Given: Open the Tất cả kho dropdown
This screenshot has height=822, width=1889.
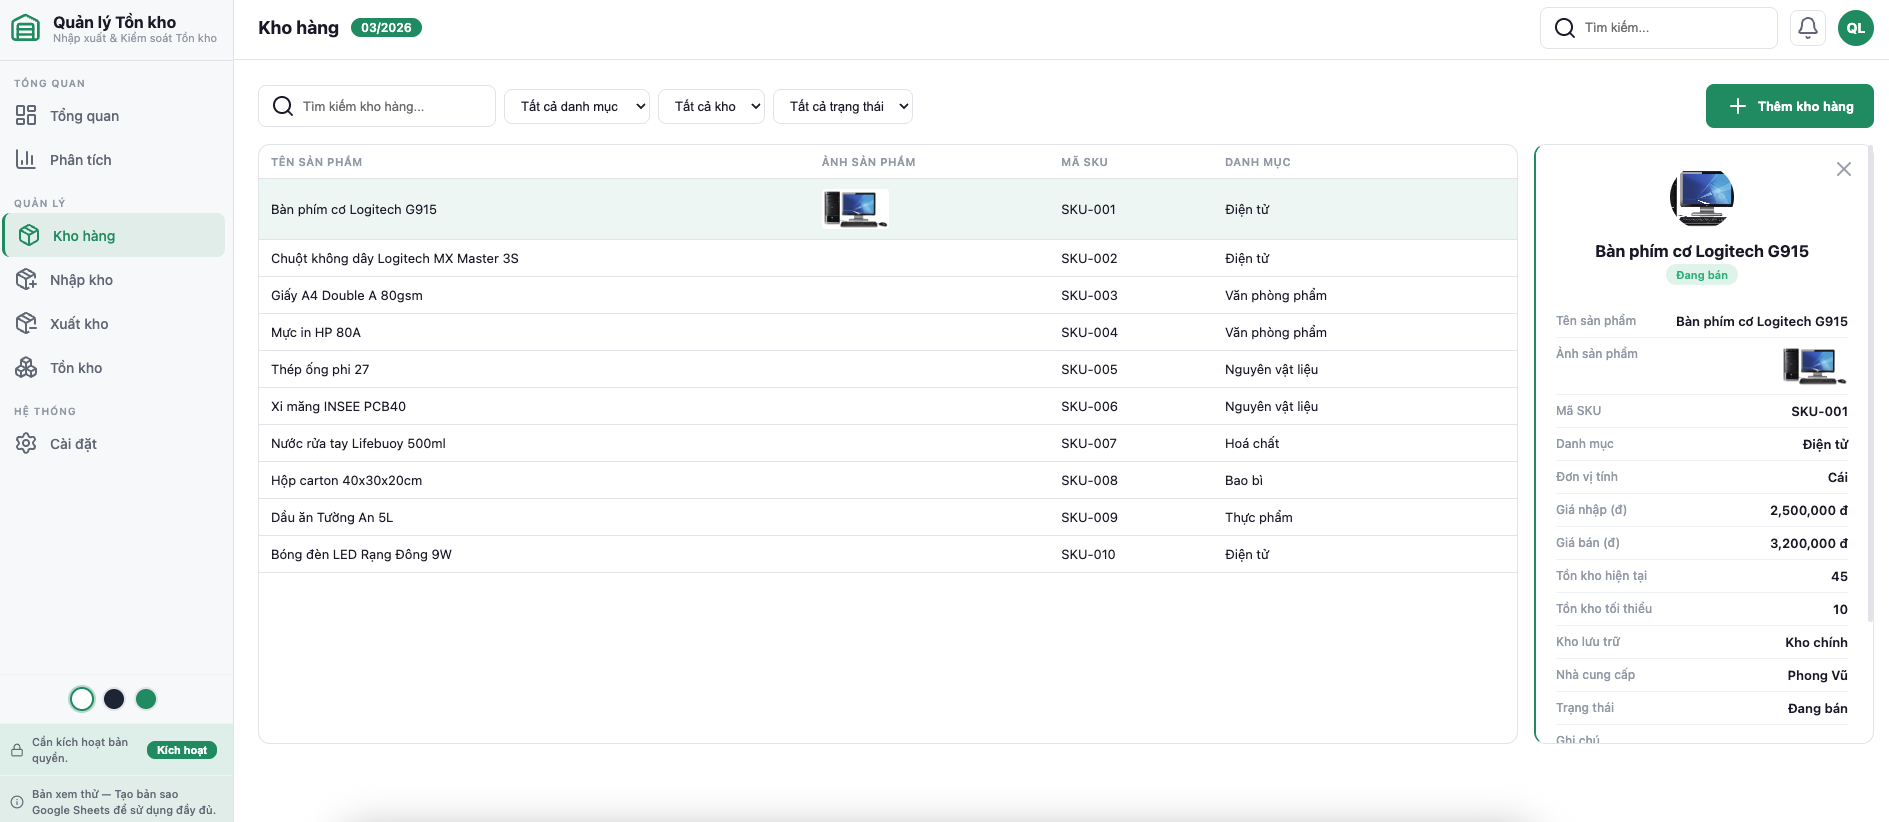Looking at the screenshot, I should tap(711, 107).
